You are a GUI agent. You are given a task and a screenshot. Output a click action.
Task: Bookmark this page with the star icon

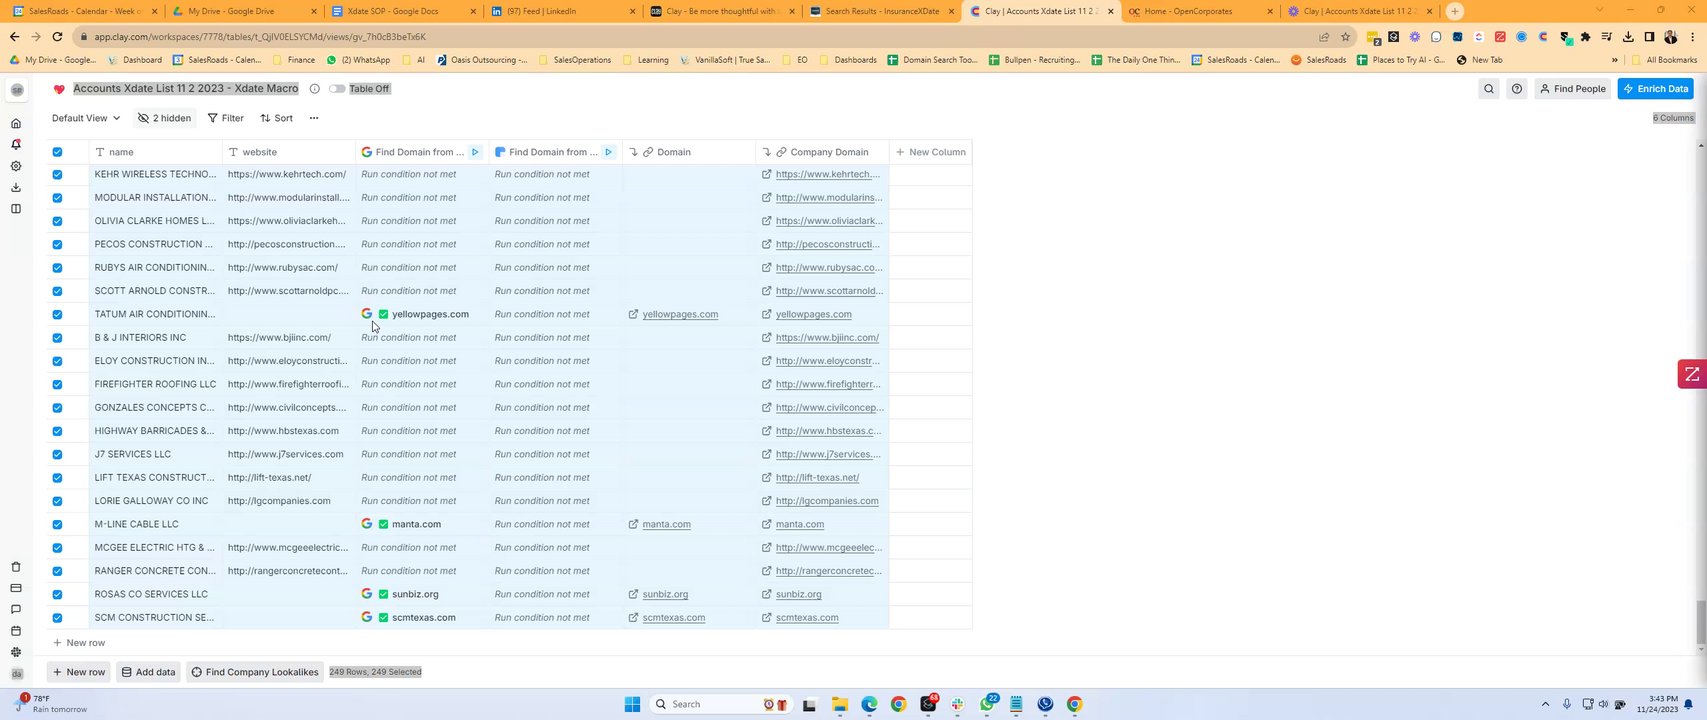click(1345, 37)
